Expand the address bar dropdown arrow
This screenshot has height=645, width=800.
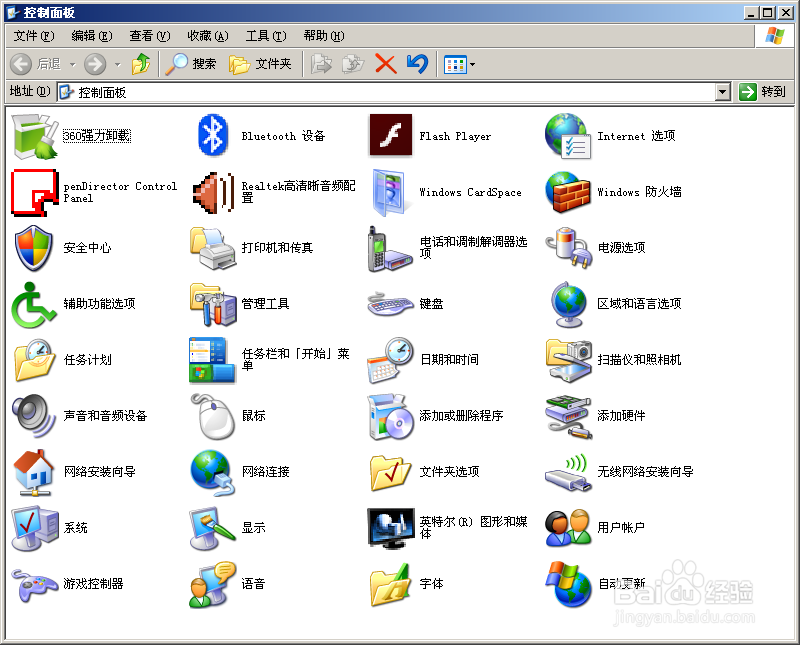pyautogui.click(x=722, y=92)
